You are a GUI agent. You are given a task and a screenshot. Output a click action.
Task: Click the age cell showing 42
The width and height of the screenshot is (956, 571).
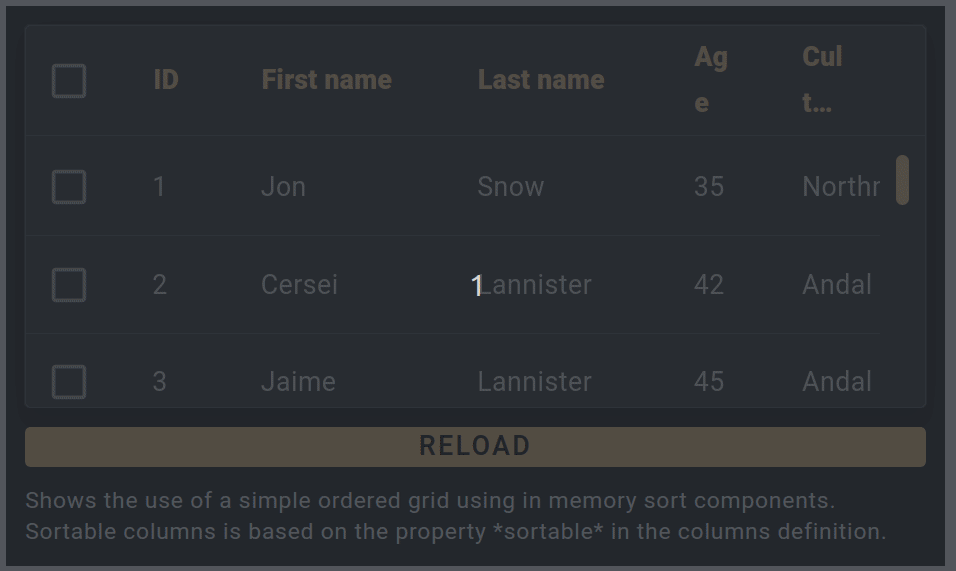709,285
